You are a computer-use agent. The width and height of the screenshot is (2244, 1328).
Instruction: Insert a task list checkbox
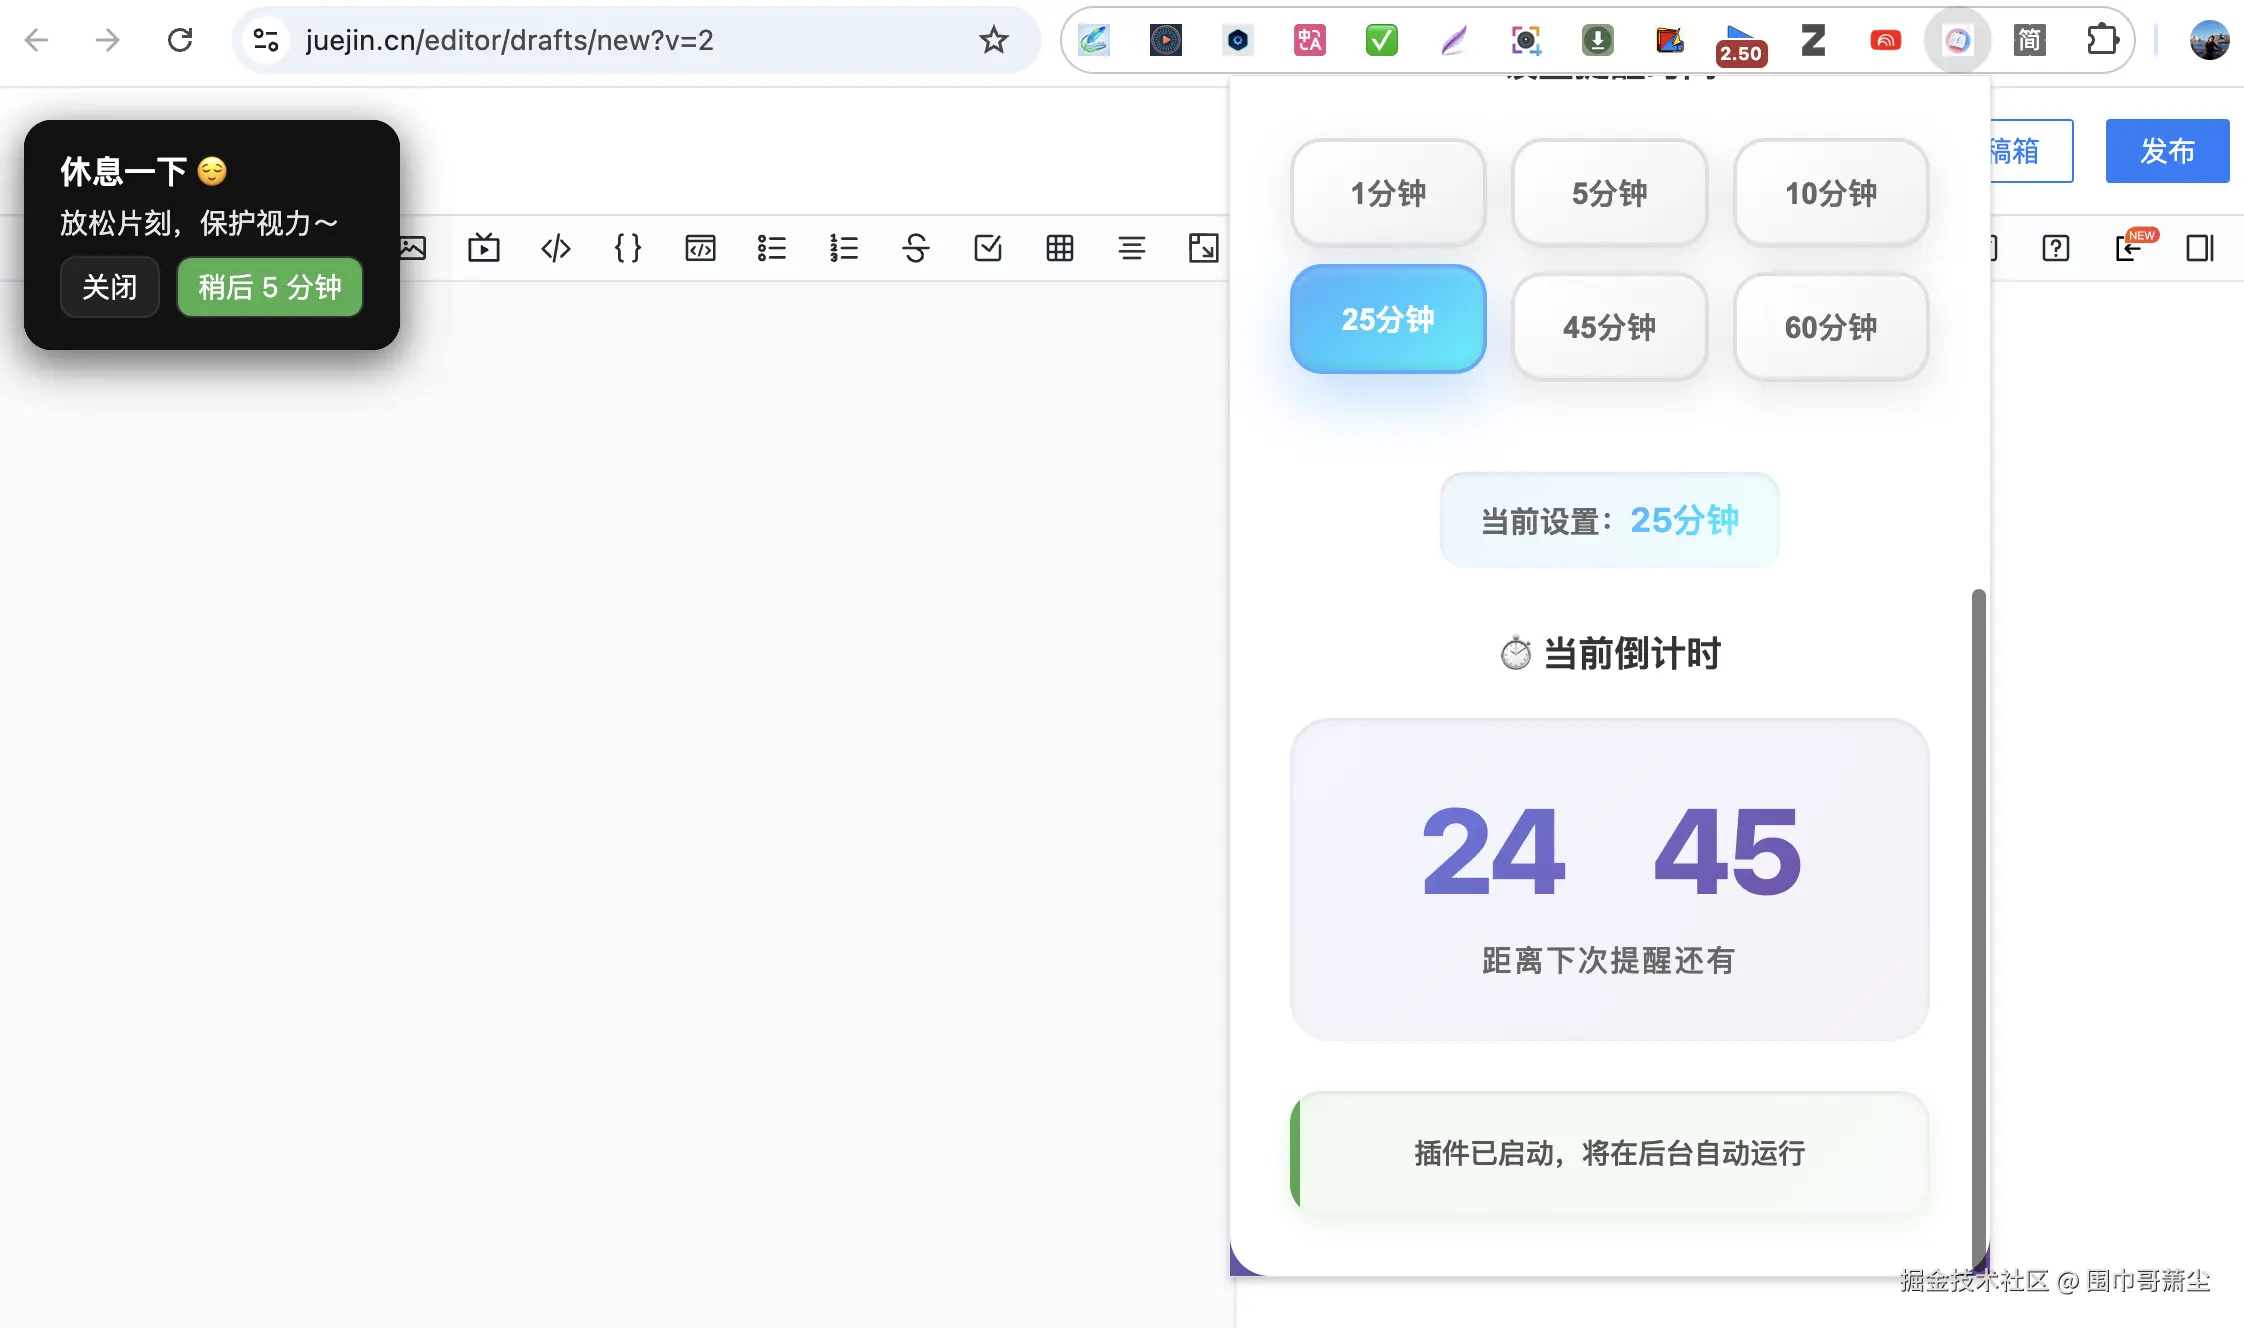click(987, 248)
